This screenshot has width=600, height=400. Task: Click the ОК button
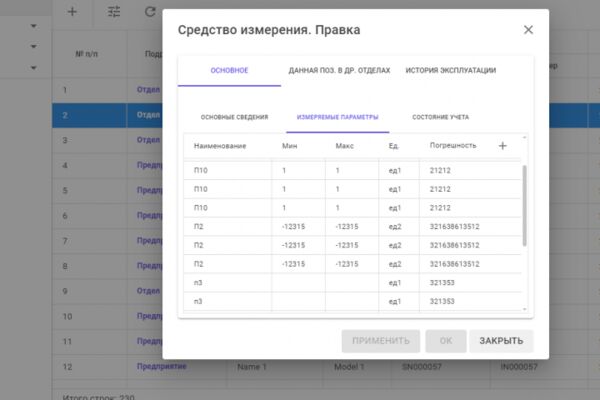pyautogui.click(x=446, y=341)
